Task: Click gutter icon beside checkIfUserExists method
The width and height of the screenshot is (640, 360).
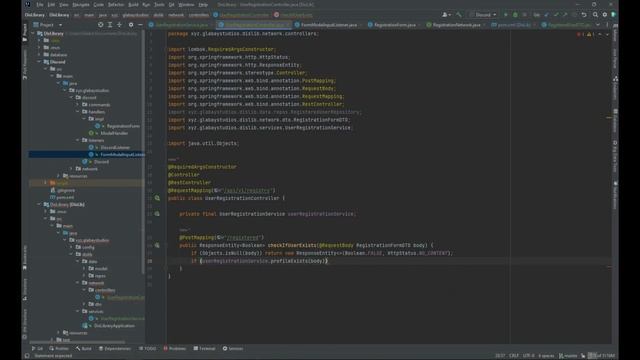Action: tap(157, 246)
